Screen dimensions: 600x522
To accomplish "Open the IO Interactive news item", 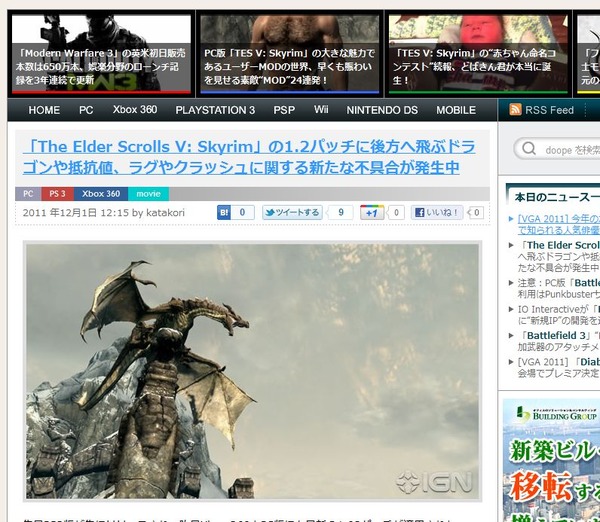I will click(x=558, y=315).
